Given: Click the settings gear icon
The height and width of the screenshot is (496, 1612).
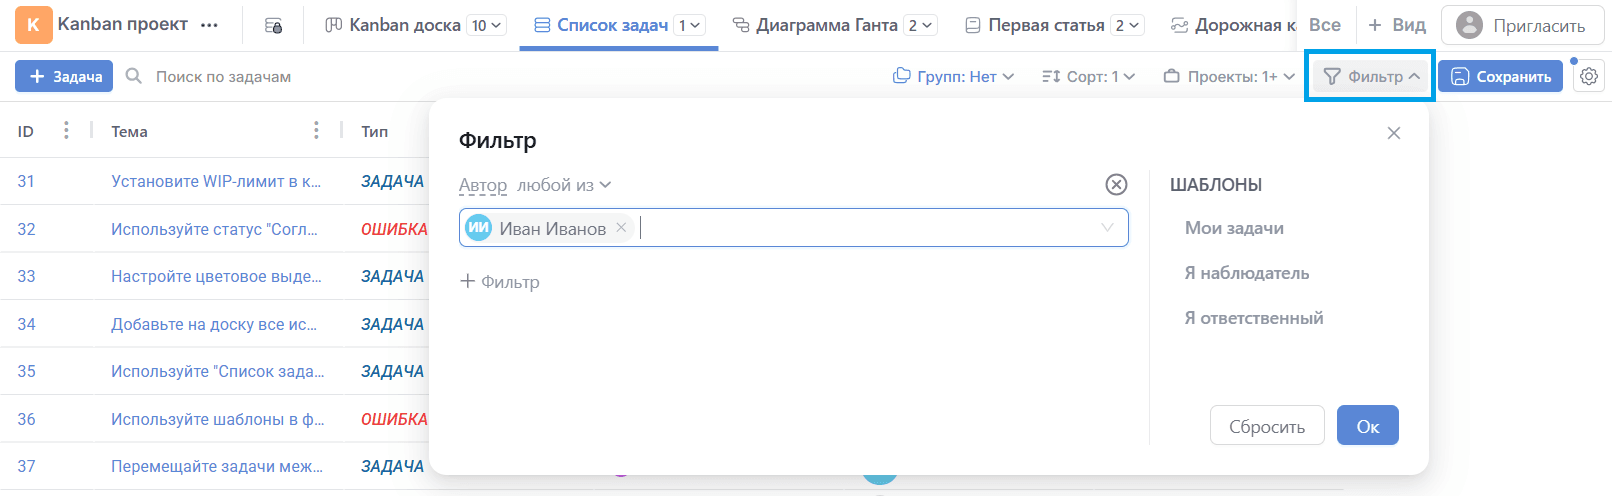Looking at the screenshot, I should coord(1589,77).
